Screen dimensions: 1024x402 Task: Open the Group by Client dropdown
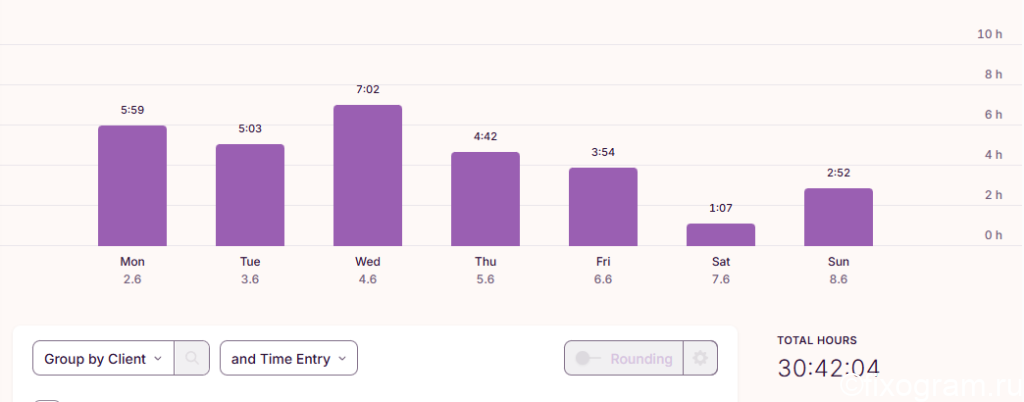click(103, 358)
